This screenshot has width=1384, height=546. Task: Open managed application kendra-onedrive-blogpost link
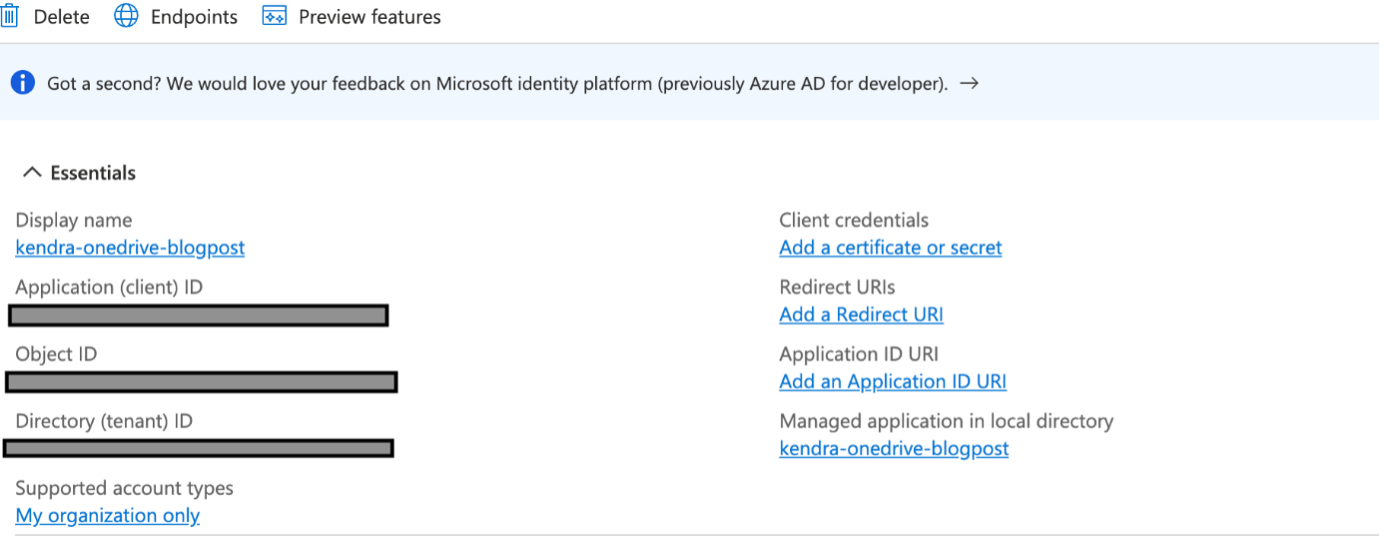(x=894, y=448)
